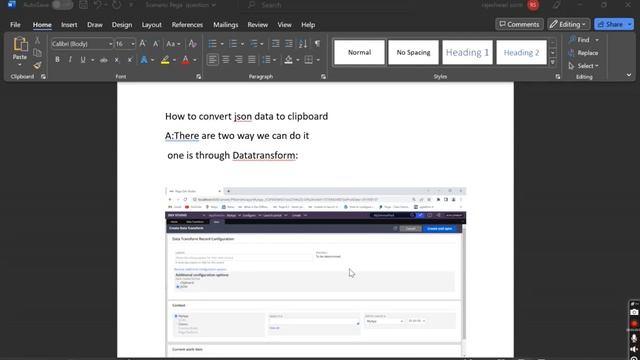Apply superscript formatting
Screen dimensions: 640x360
(130, 60)
